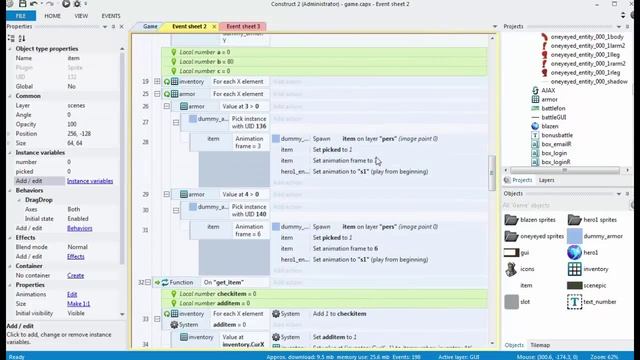Open the FILE menu
The width and height of the screenshot is (640, 360).
point(21,16)
